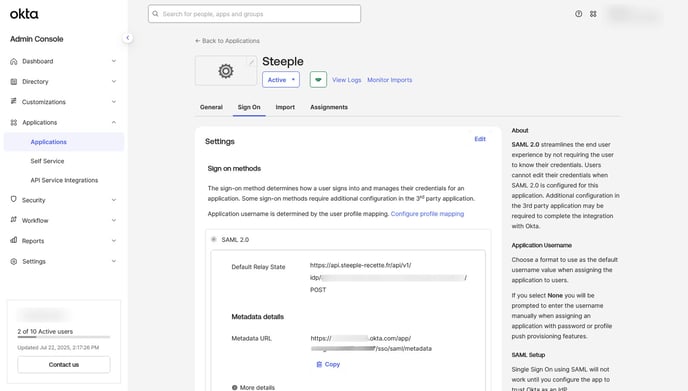Screen dimensions: 688x391
Task: Expand the Workflow menu chevron
Action: (x=114, y=220)
